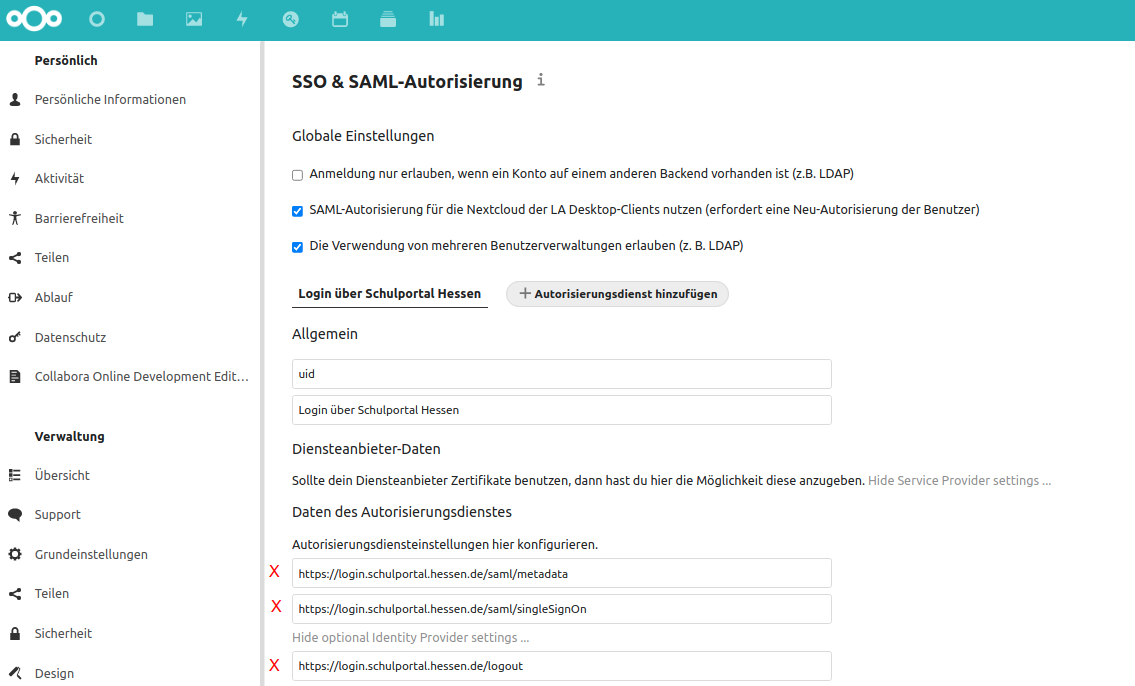Open the Dashboard circle icon
Image resolution: width=1135 pixels, height=686 pixels.
pyautogui.click(x=97, y=20)
